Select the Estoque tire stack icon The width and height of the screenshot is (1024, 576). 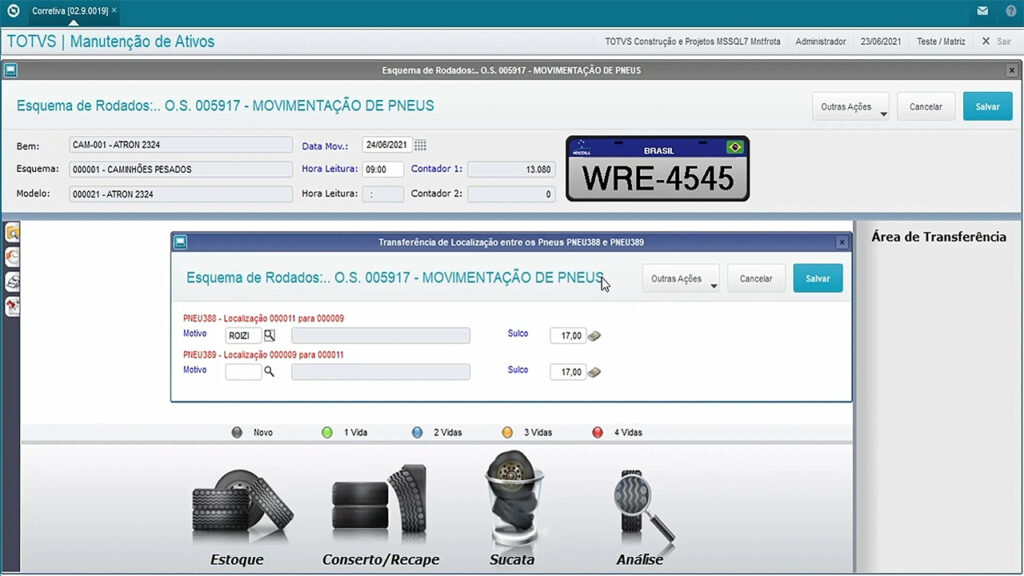pyautogui.click(x=242, y=507)
